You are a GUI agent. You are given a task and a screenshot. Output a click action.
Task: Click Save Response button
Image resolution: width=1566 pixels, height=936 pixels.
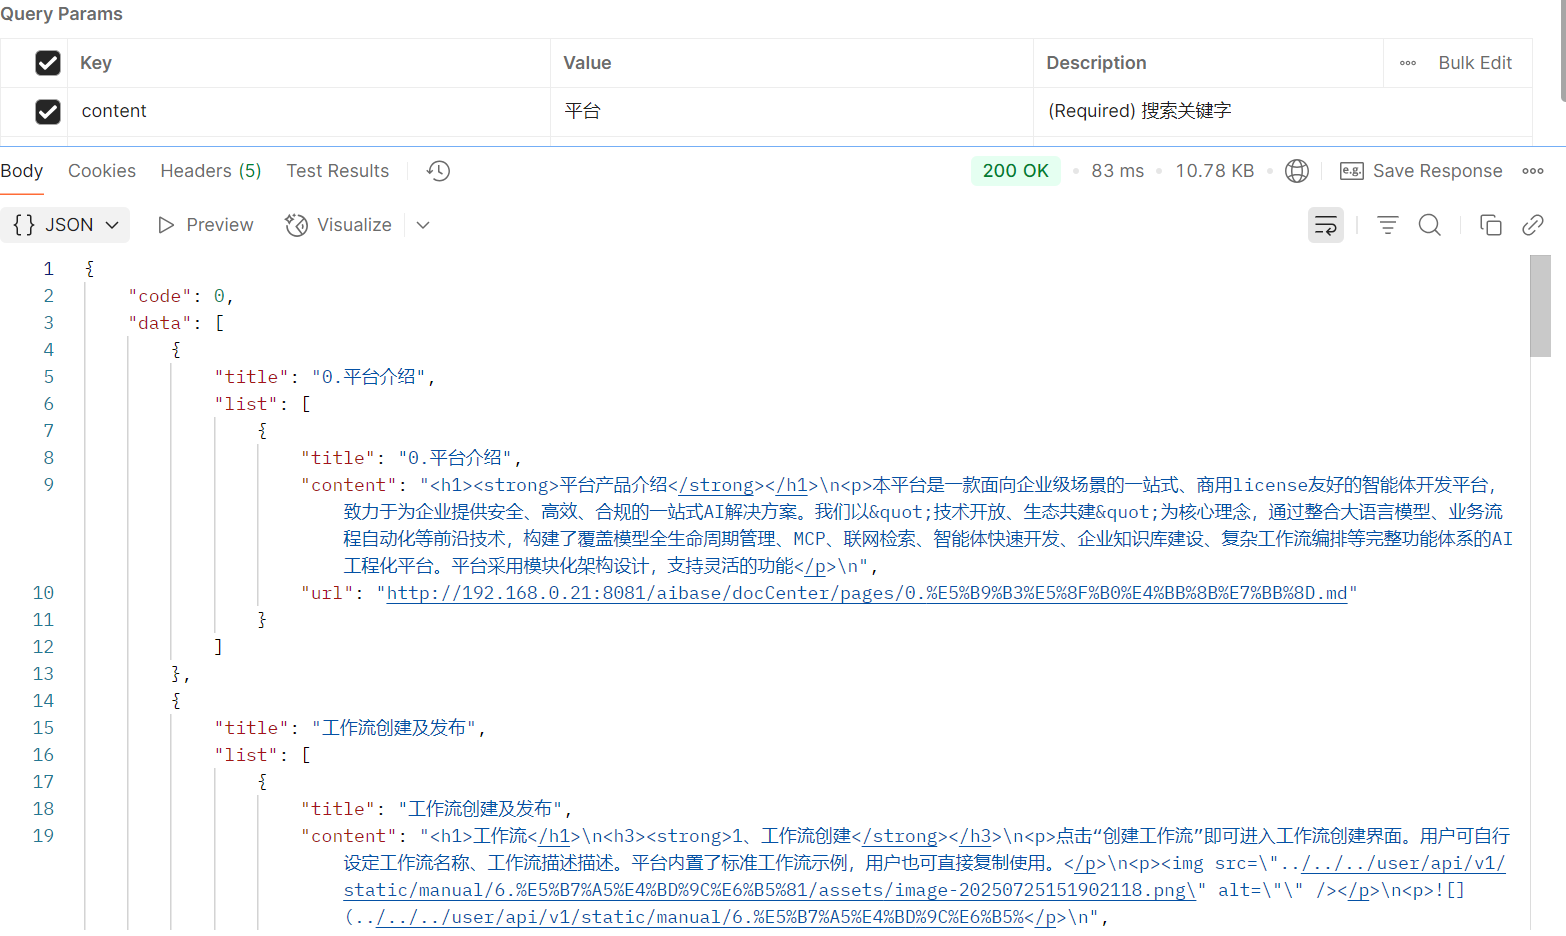click(1421, 171)
